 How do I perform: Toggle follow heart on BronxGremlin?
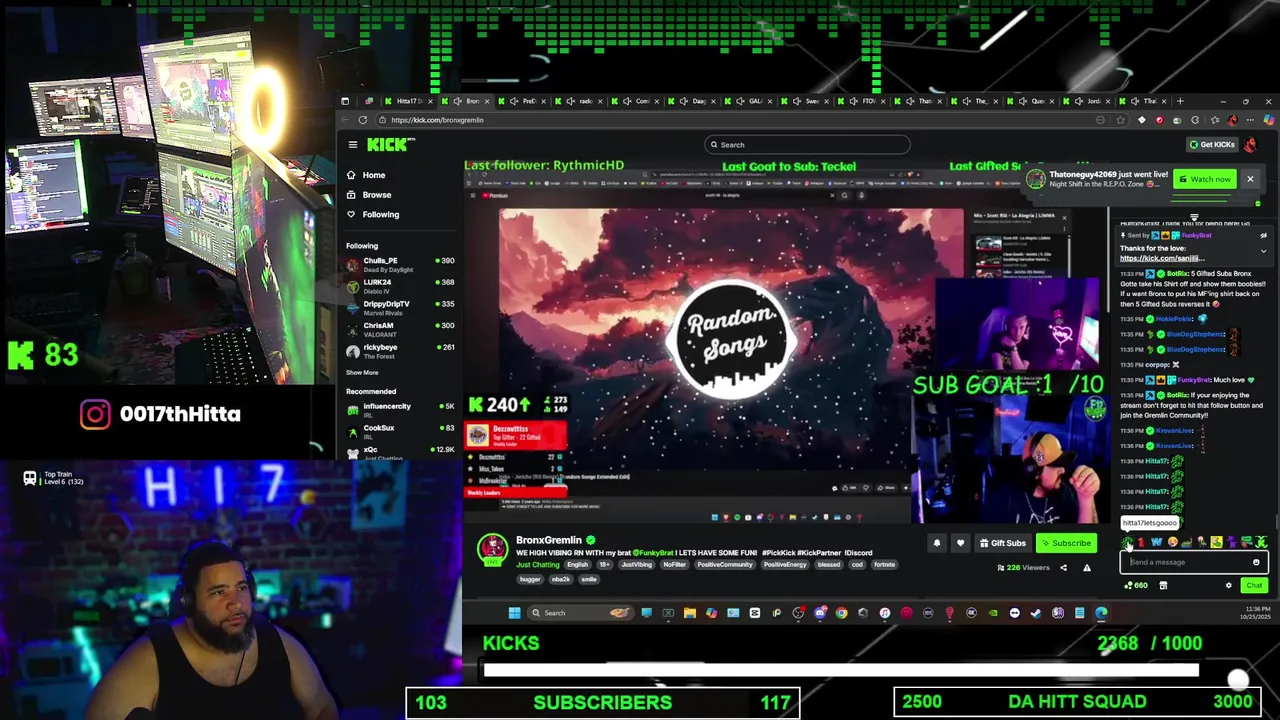tap(960, 543)
